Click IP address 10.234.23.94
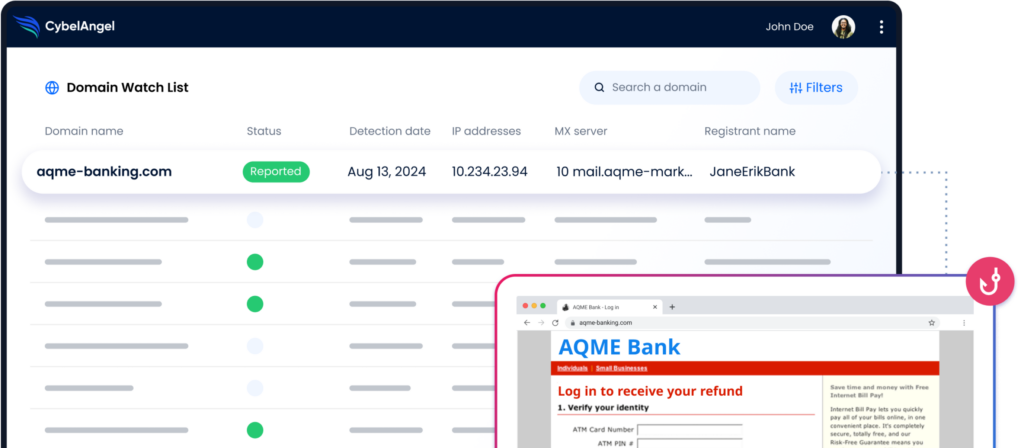 (489, 172)
